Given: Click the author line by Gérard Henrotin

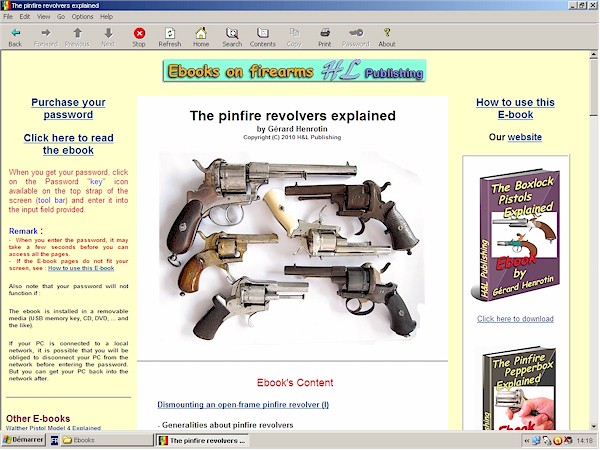Looking at the screenshot, I should (x=292, y=129).
